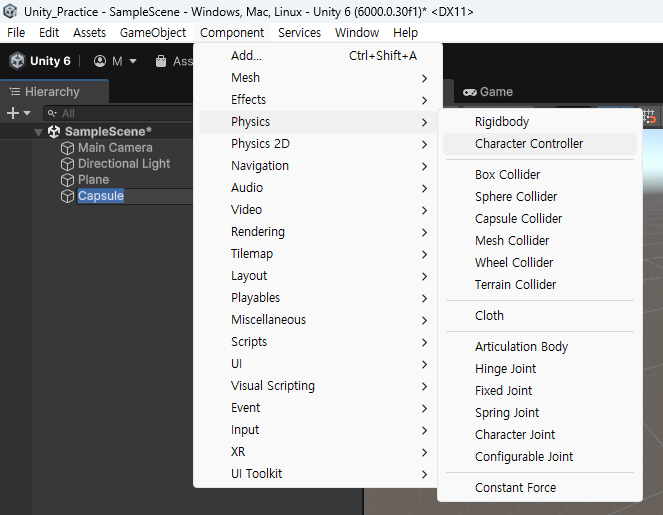Viewport: 663px width, 515px height.
Task: Expand the Mesh submenu
Action: point(318,78)
